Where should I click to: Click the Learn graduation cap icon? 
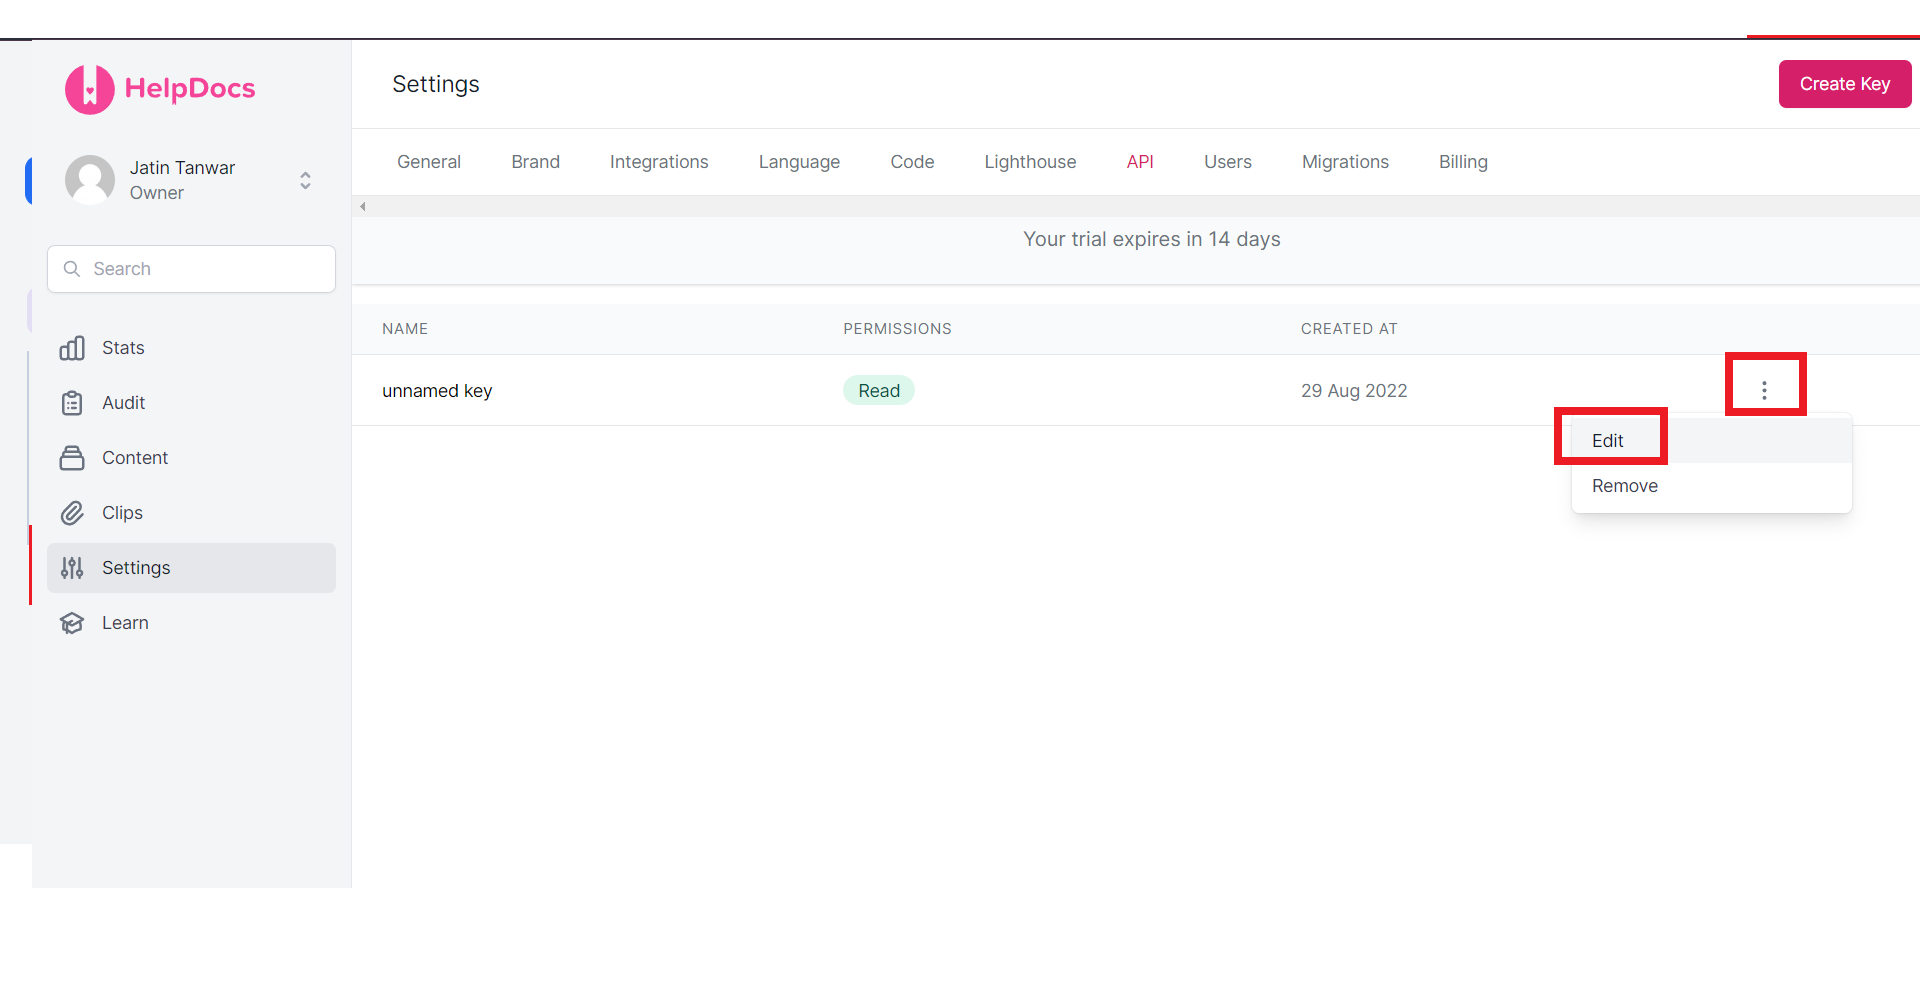[72, 623]
